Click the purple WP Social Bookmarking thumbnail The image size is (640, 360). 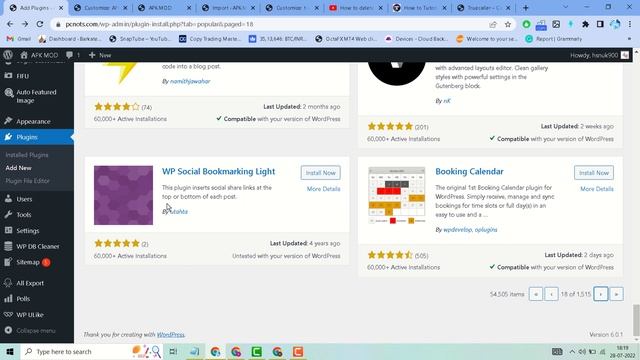point(123,195)
